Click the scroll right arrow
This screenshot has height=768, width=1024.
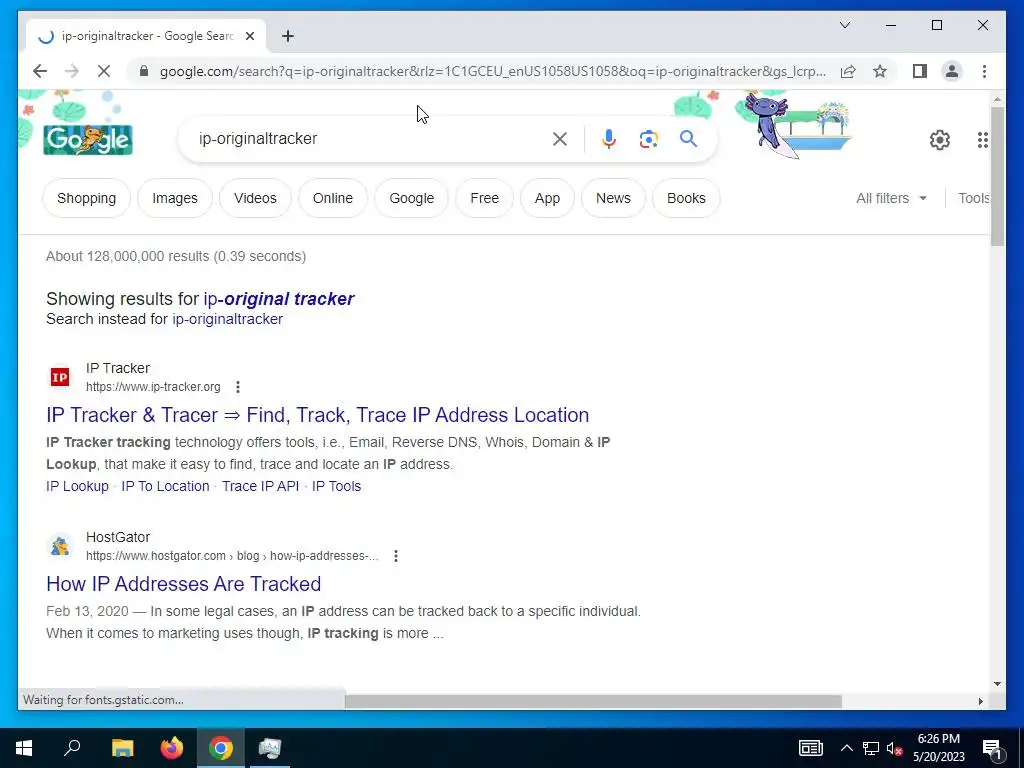click(980, 701)
